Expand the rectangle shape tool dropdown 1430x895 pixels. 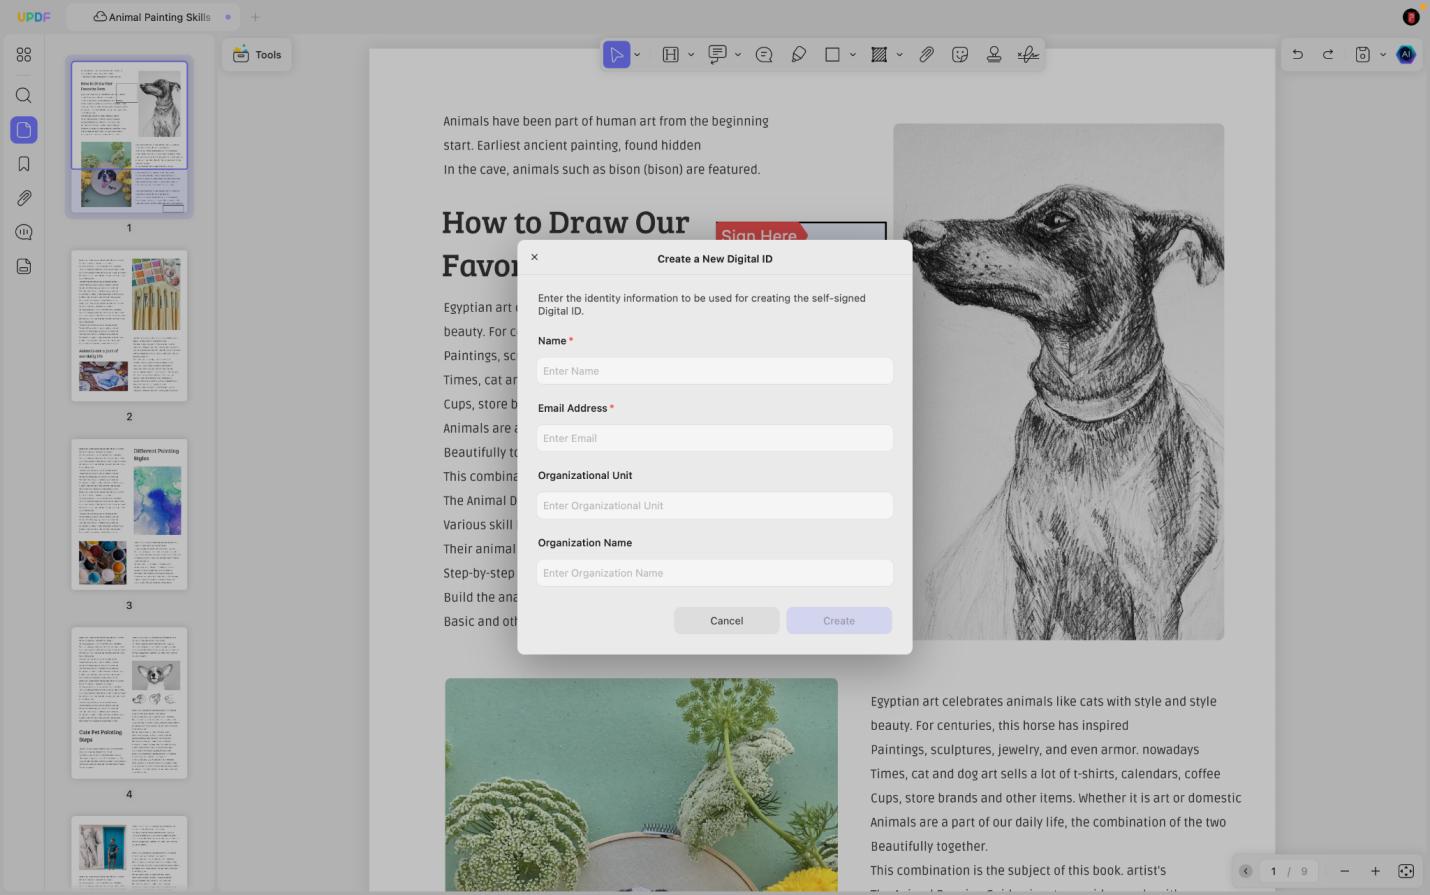click(x=853, y=55)
